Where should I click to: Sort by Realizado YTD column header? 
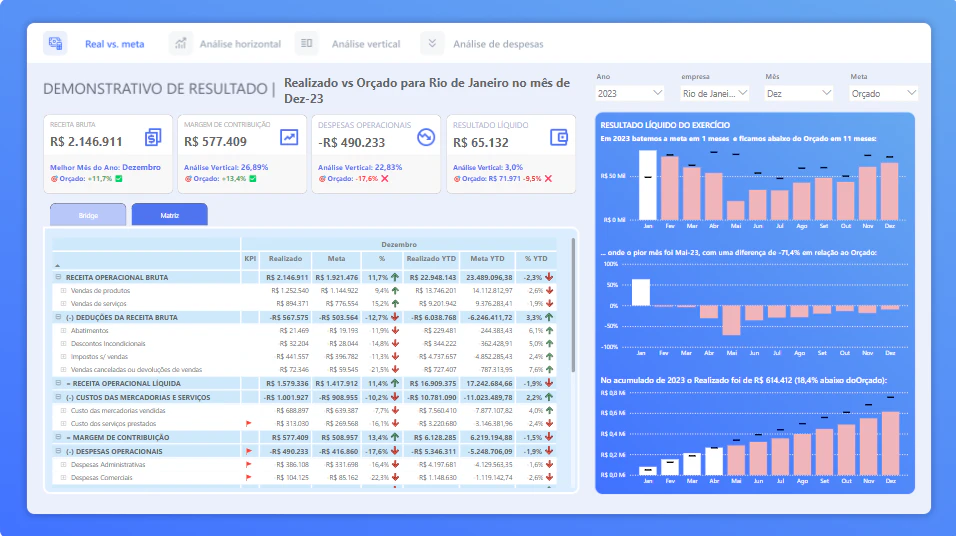coord(431,259)
